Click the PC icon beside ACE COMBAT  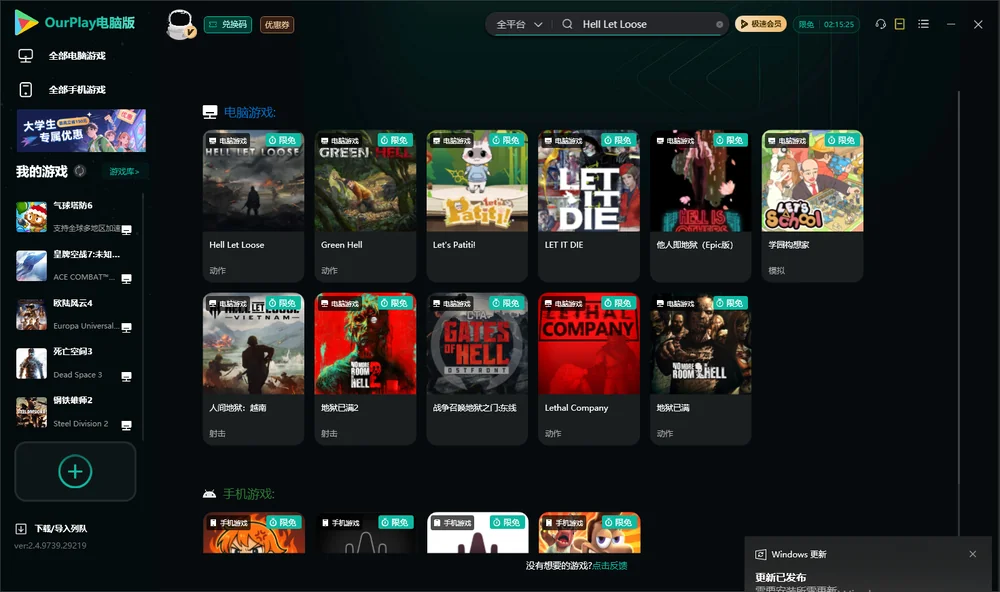pos(126,279)
